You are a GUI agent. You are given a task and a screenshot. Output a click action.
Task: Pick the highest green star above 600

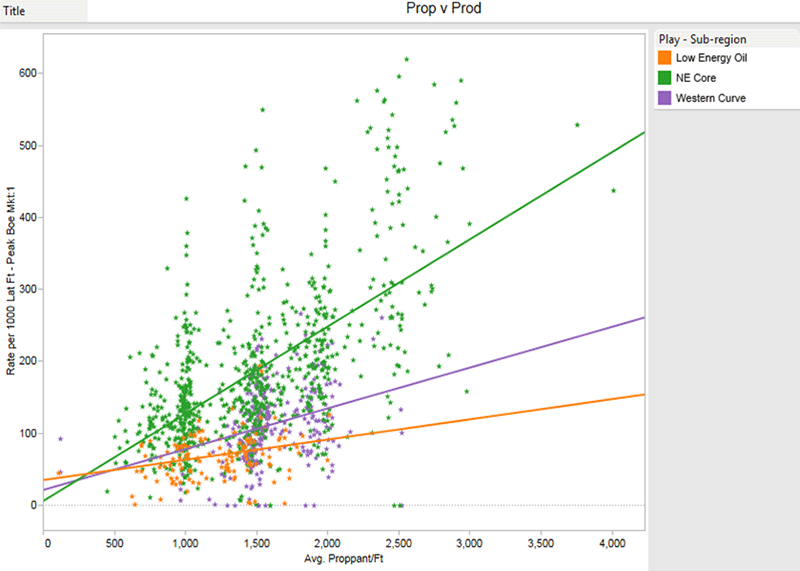[407, 59]
